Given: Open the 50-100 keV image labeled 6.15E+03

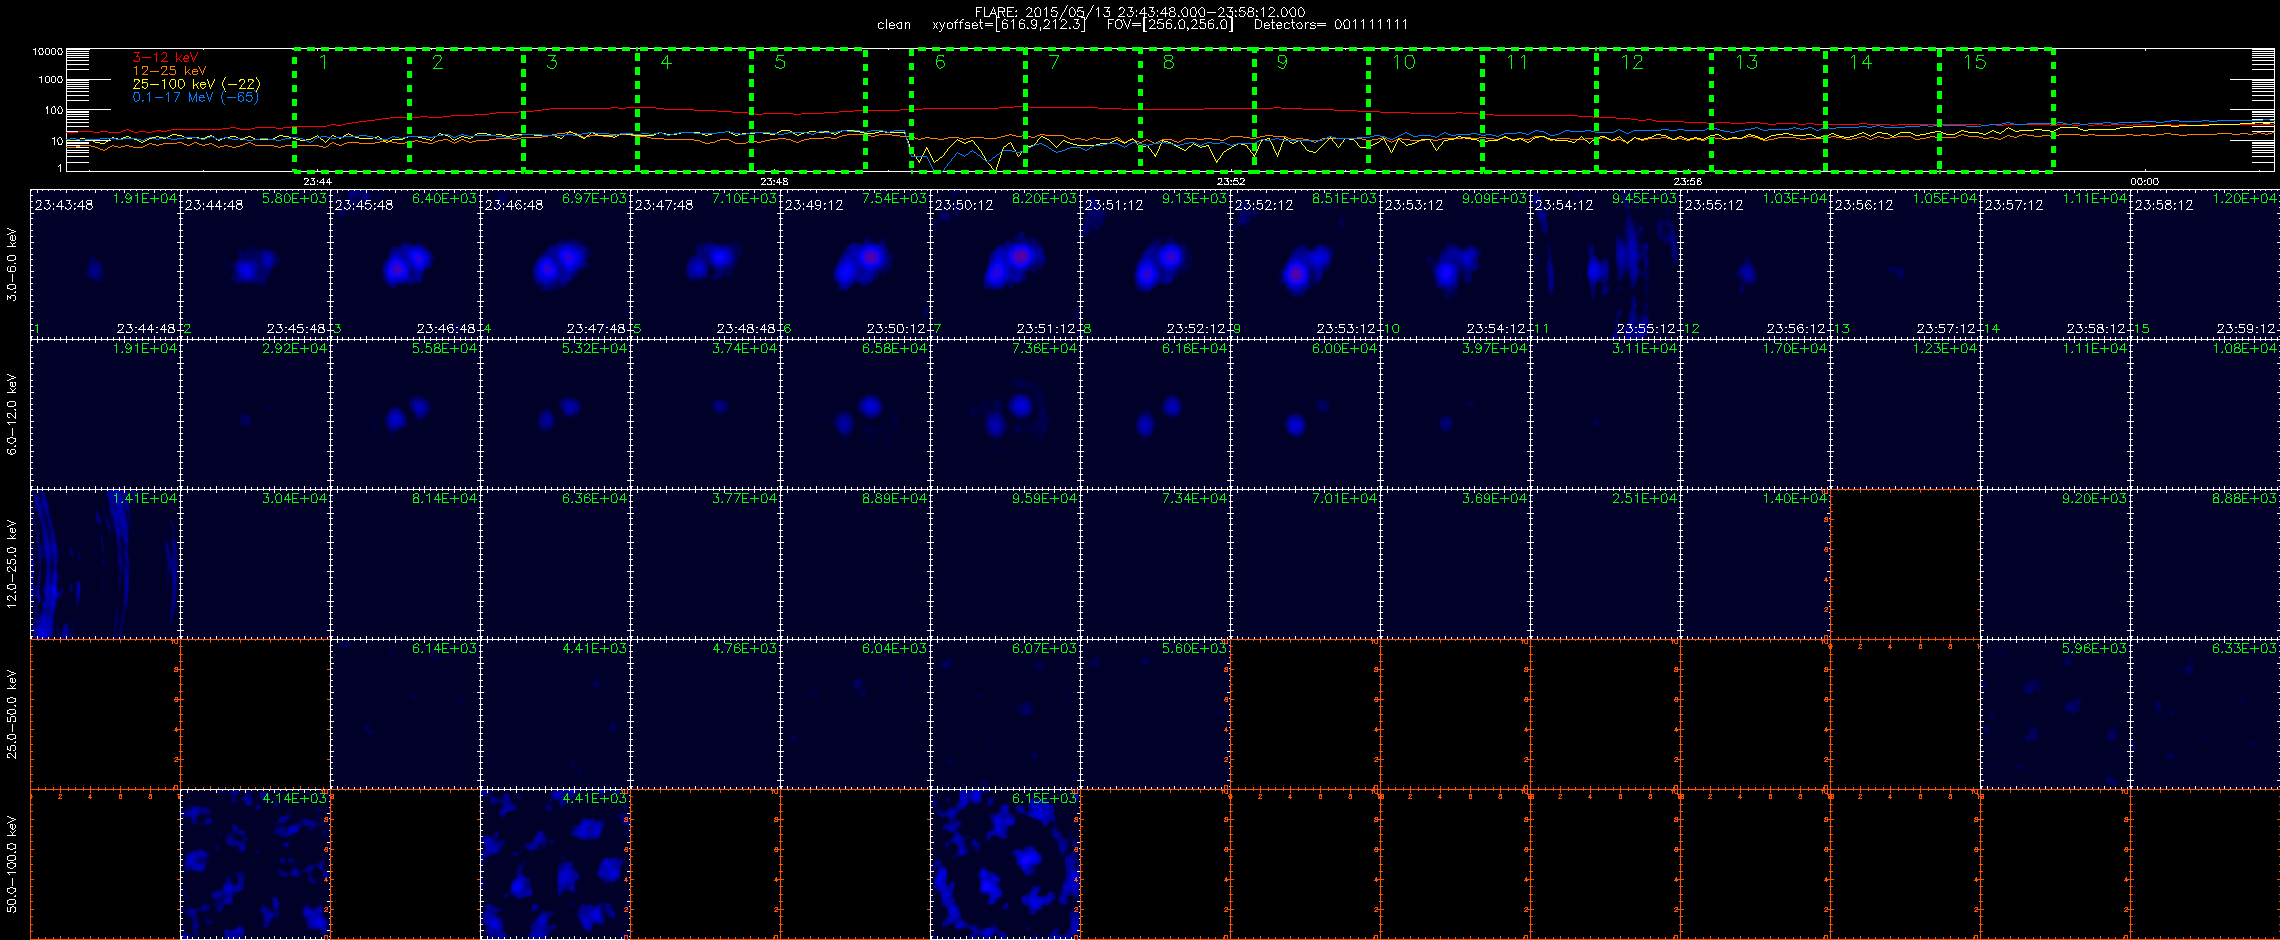Looking at the screenshot, I should pyautogui.click(x=1005, y=864).
